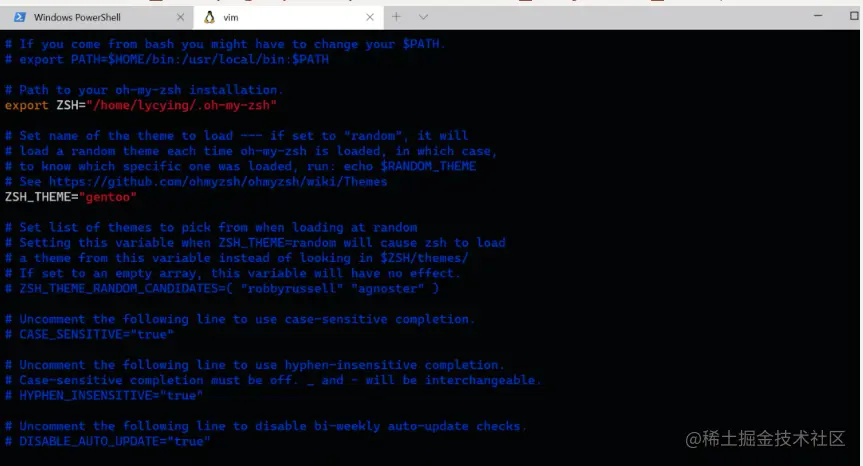This screenshot has height=466, width=863.
Task: Minimize the terminal window
Action: click(818, 16)
